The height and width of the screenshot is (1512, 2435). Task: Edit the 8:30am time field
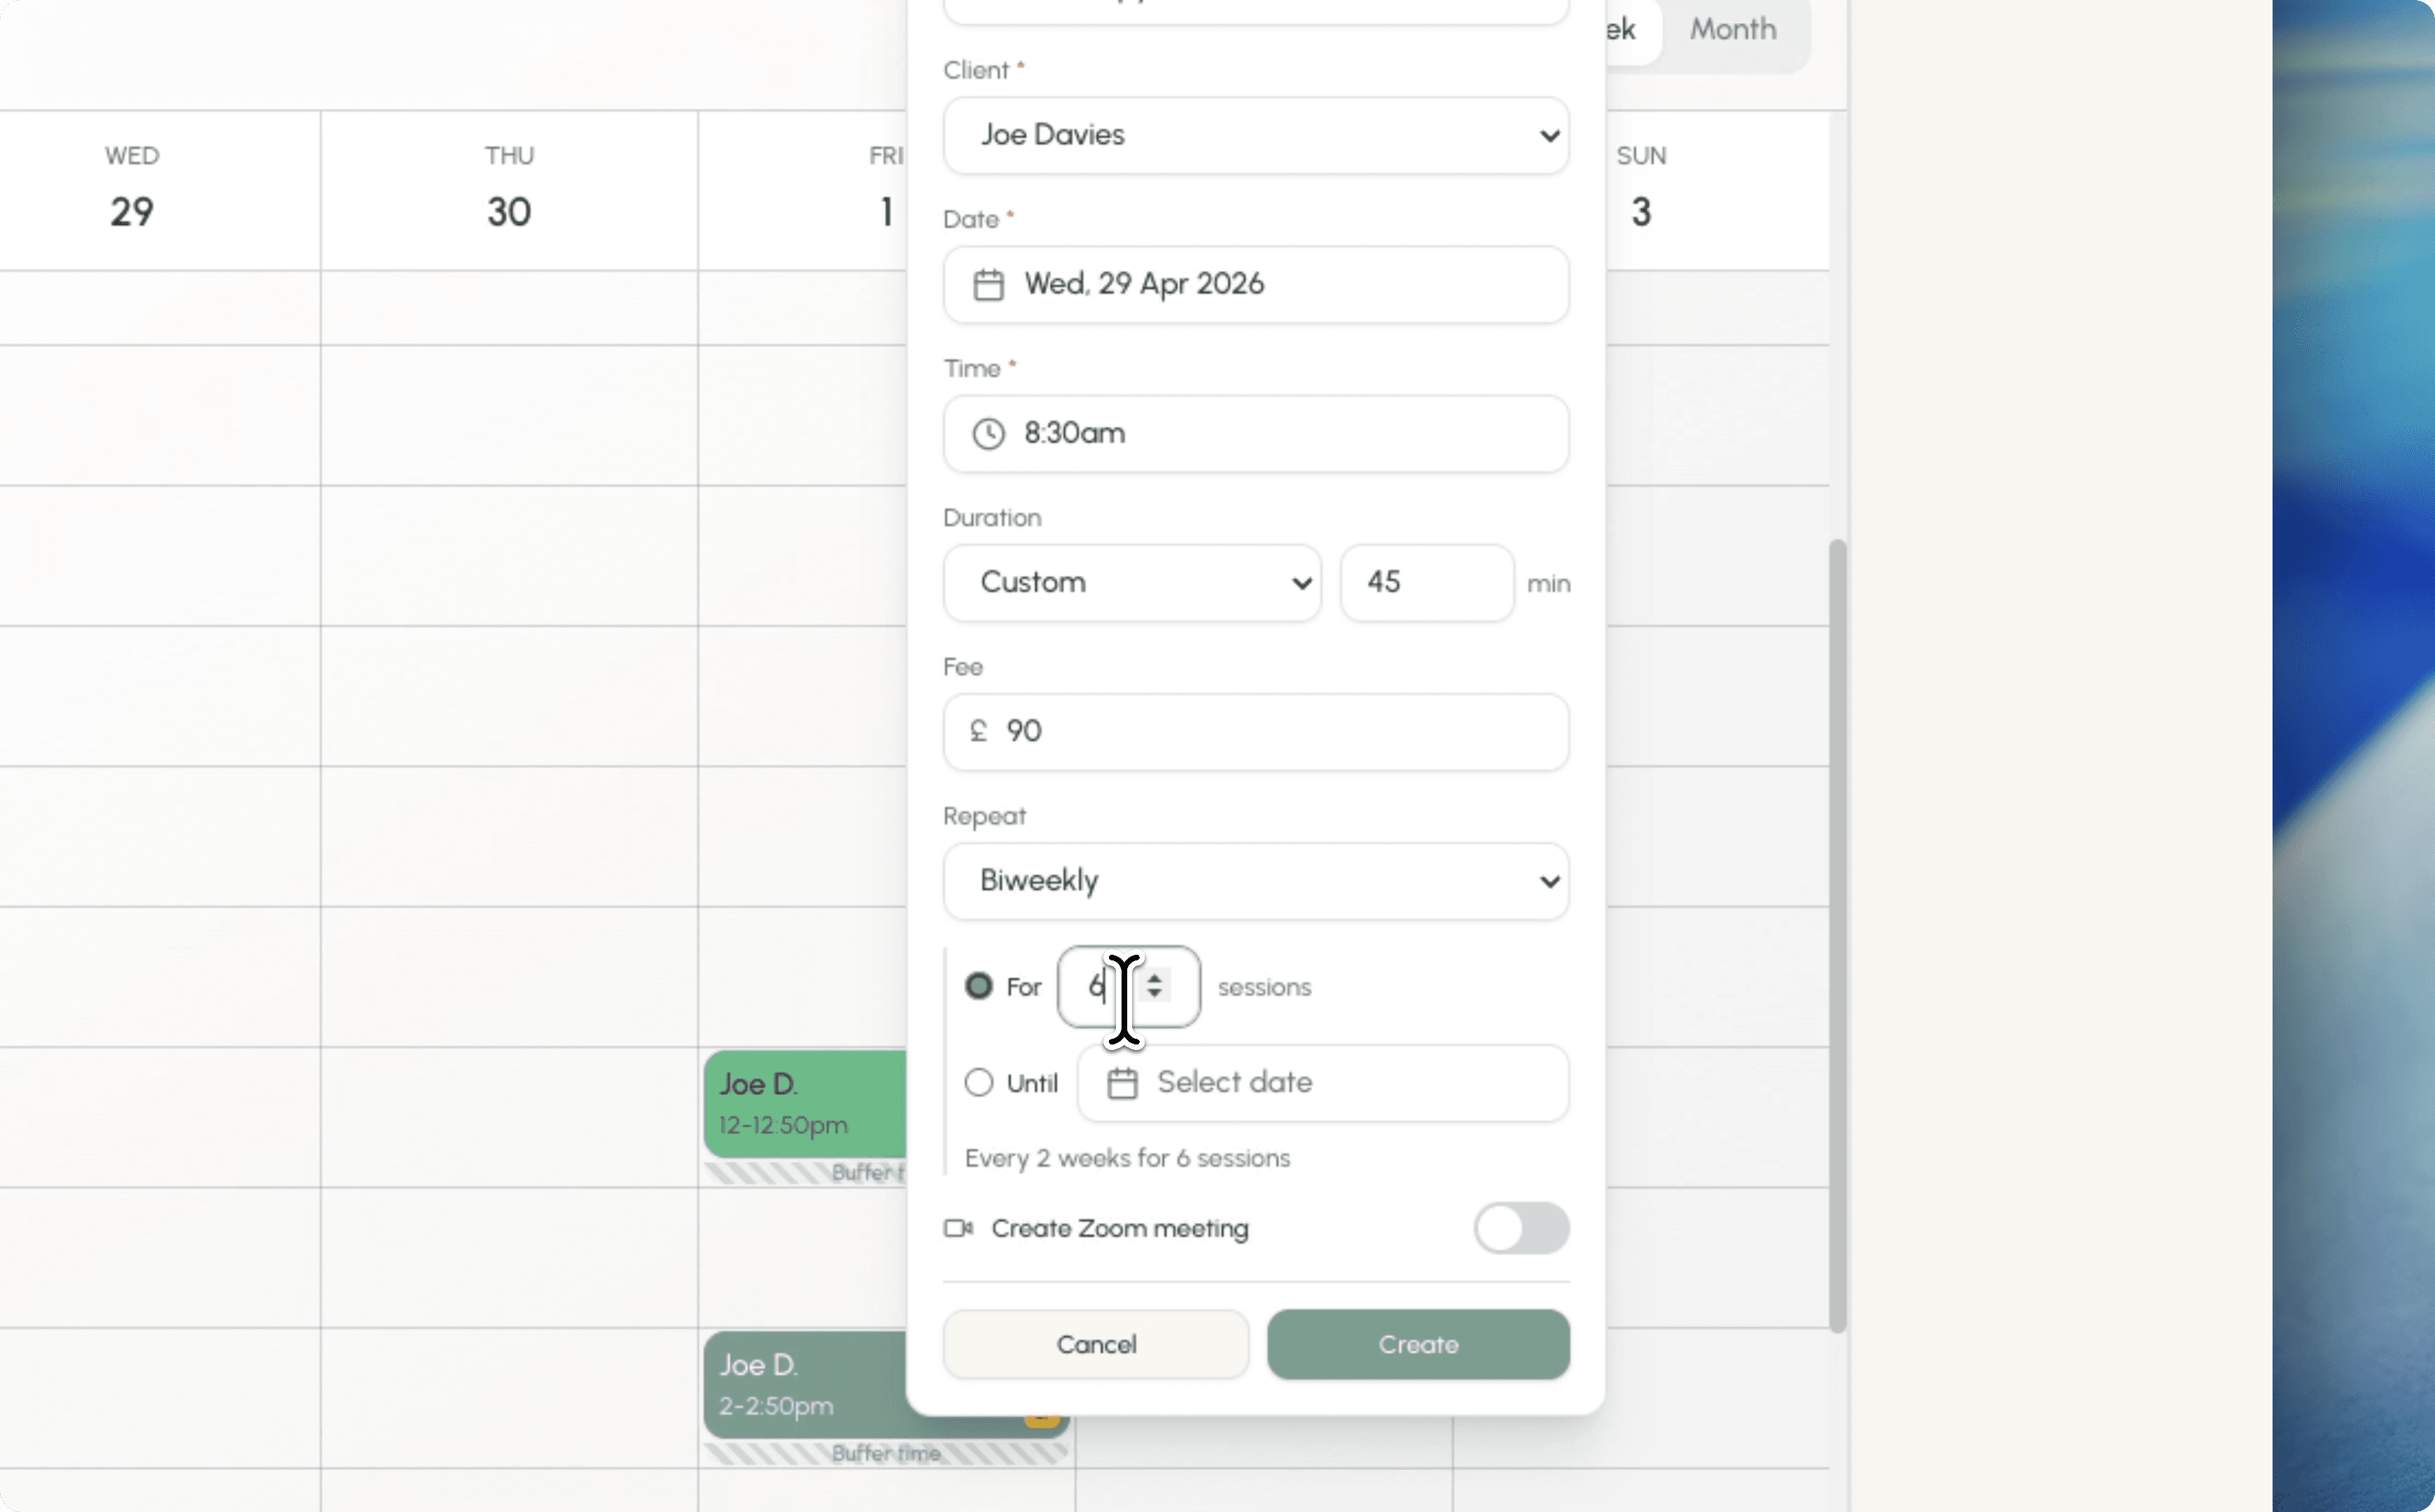[1255, 433]
